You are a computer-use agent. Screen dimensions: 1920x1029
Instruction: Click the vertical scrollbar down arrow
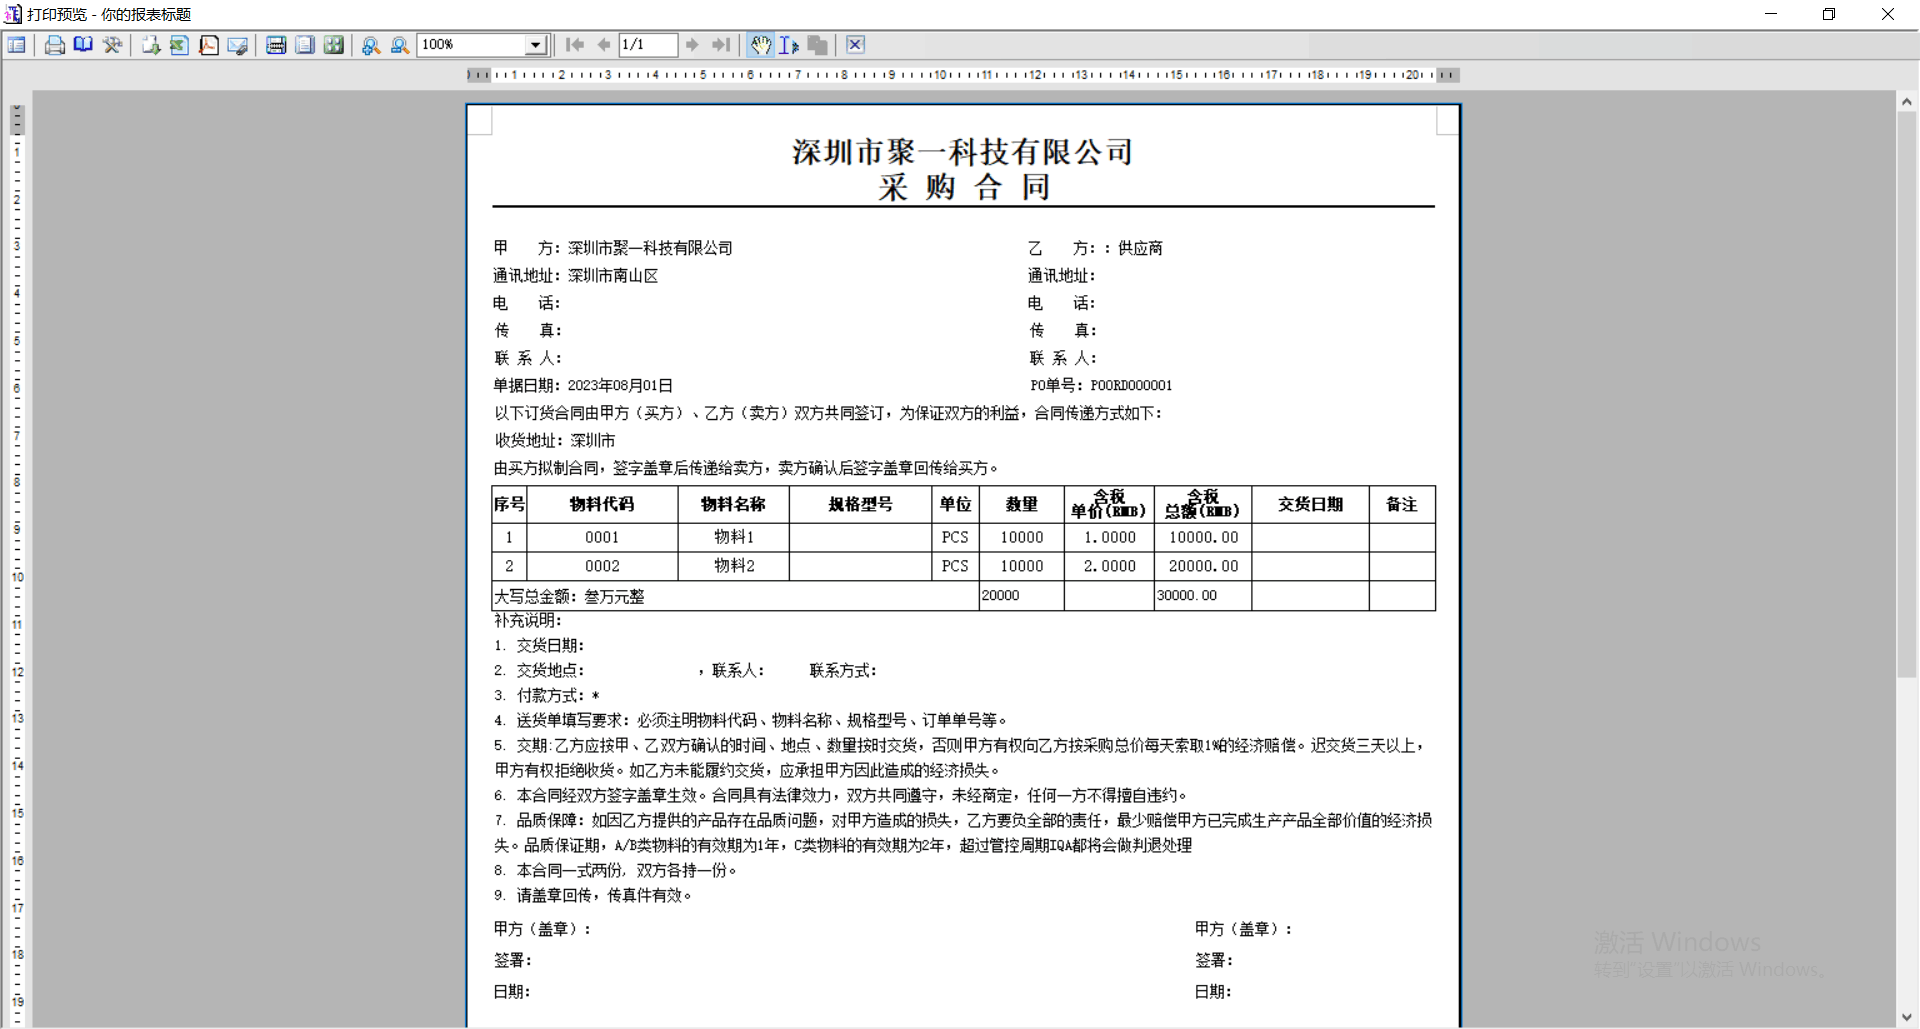pos(1907,1017)
